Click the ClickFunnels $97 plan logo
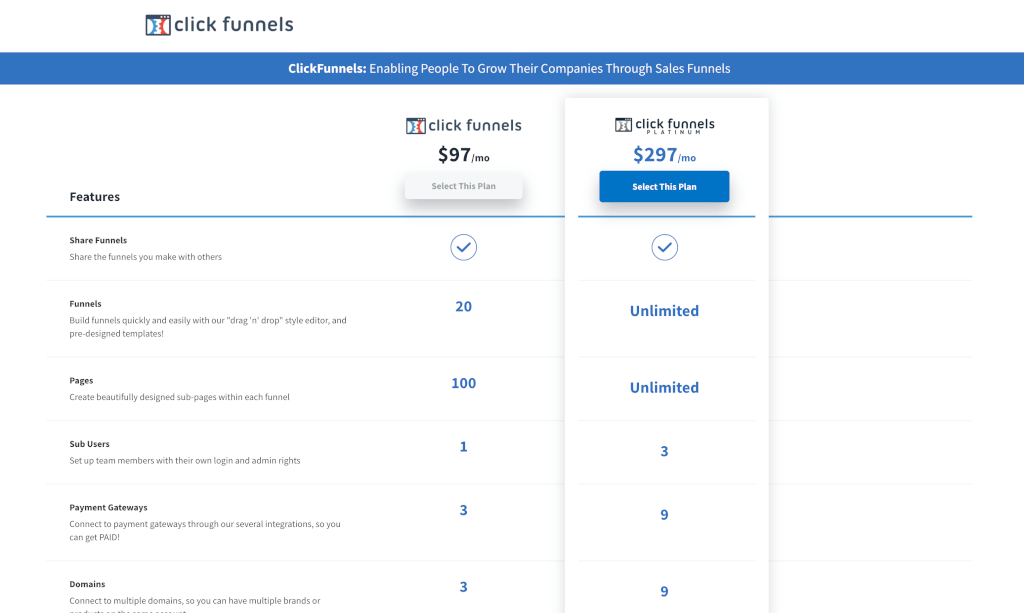This screenshot has height=613, width=1024. (x=464, y=125)
